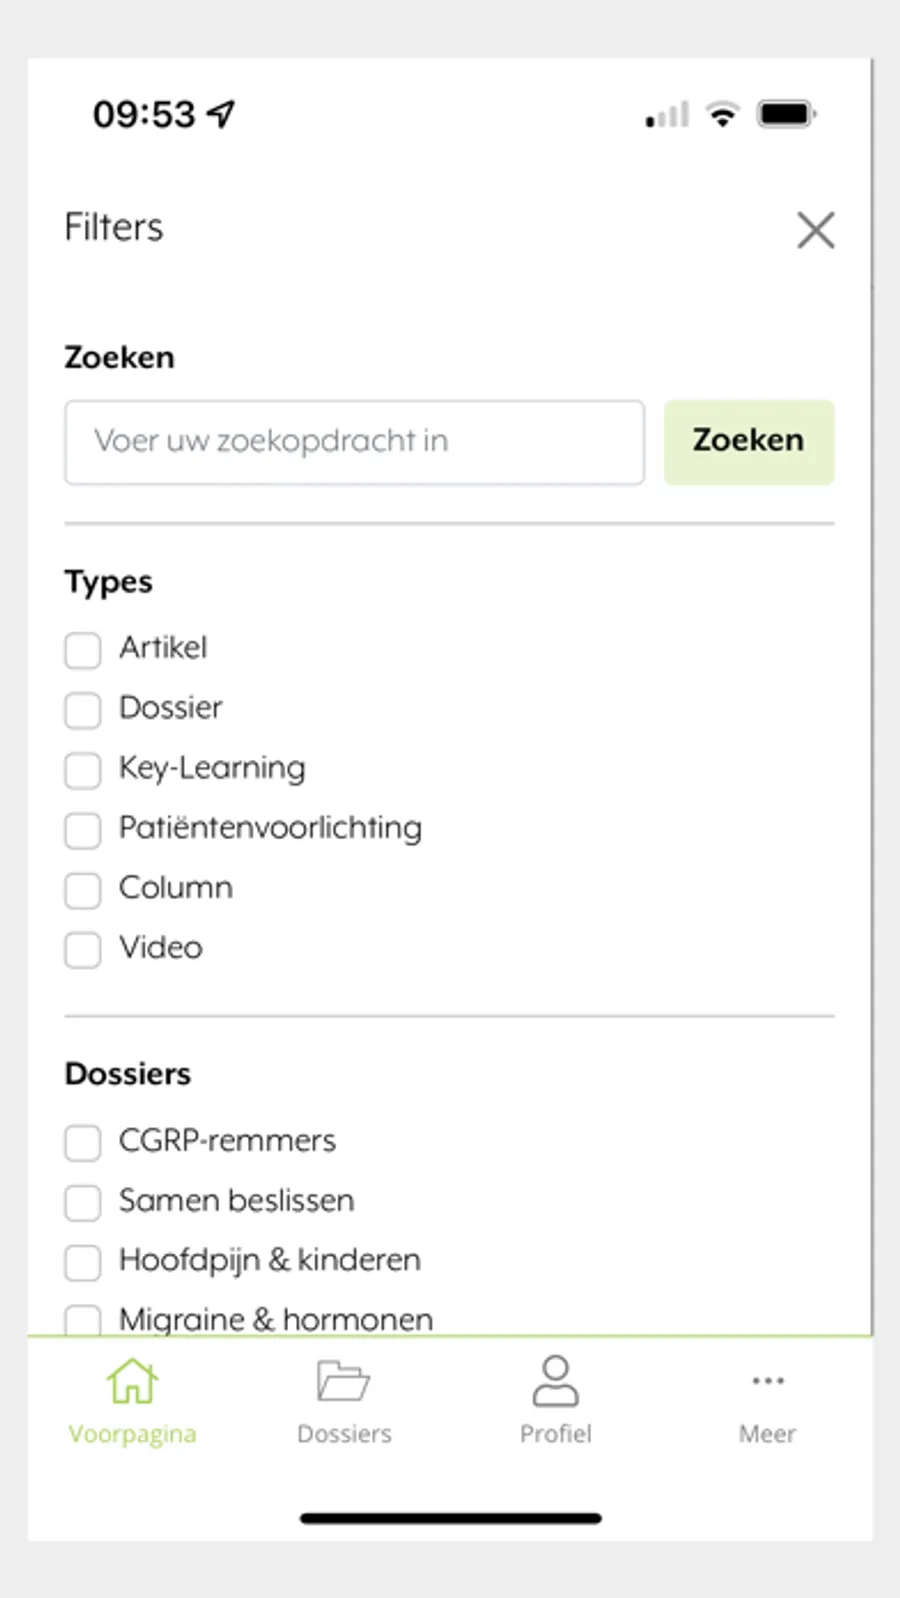Tick the Key-Learning checkbox
This screenshot has height=1598, width=900.
click(x=83, y=770)
